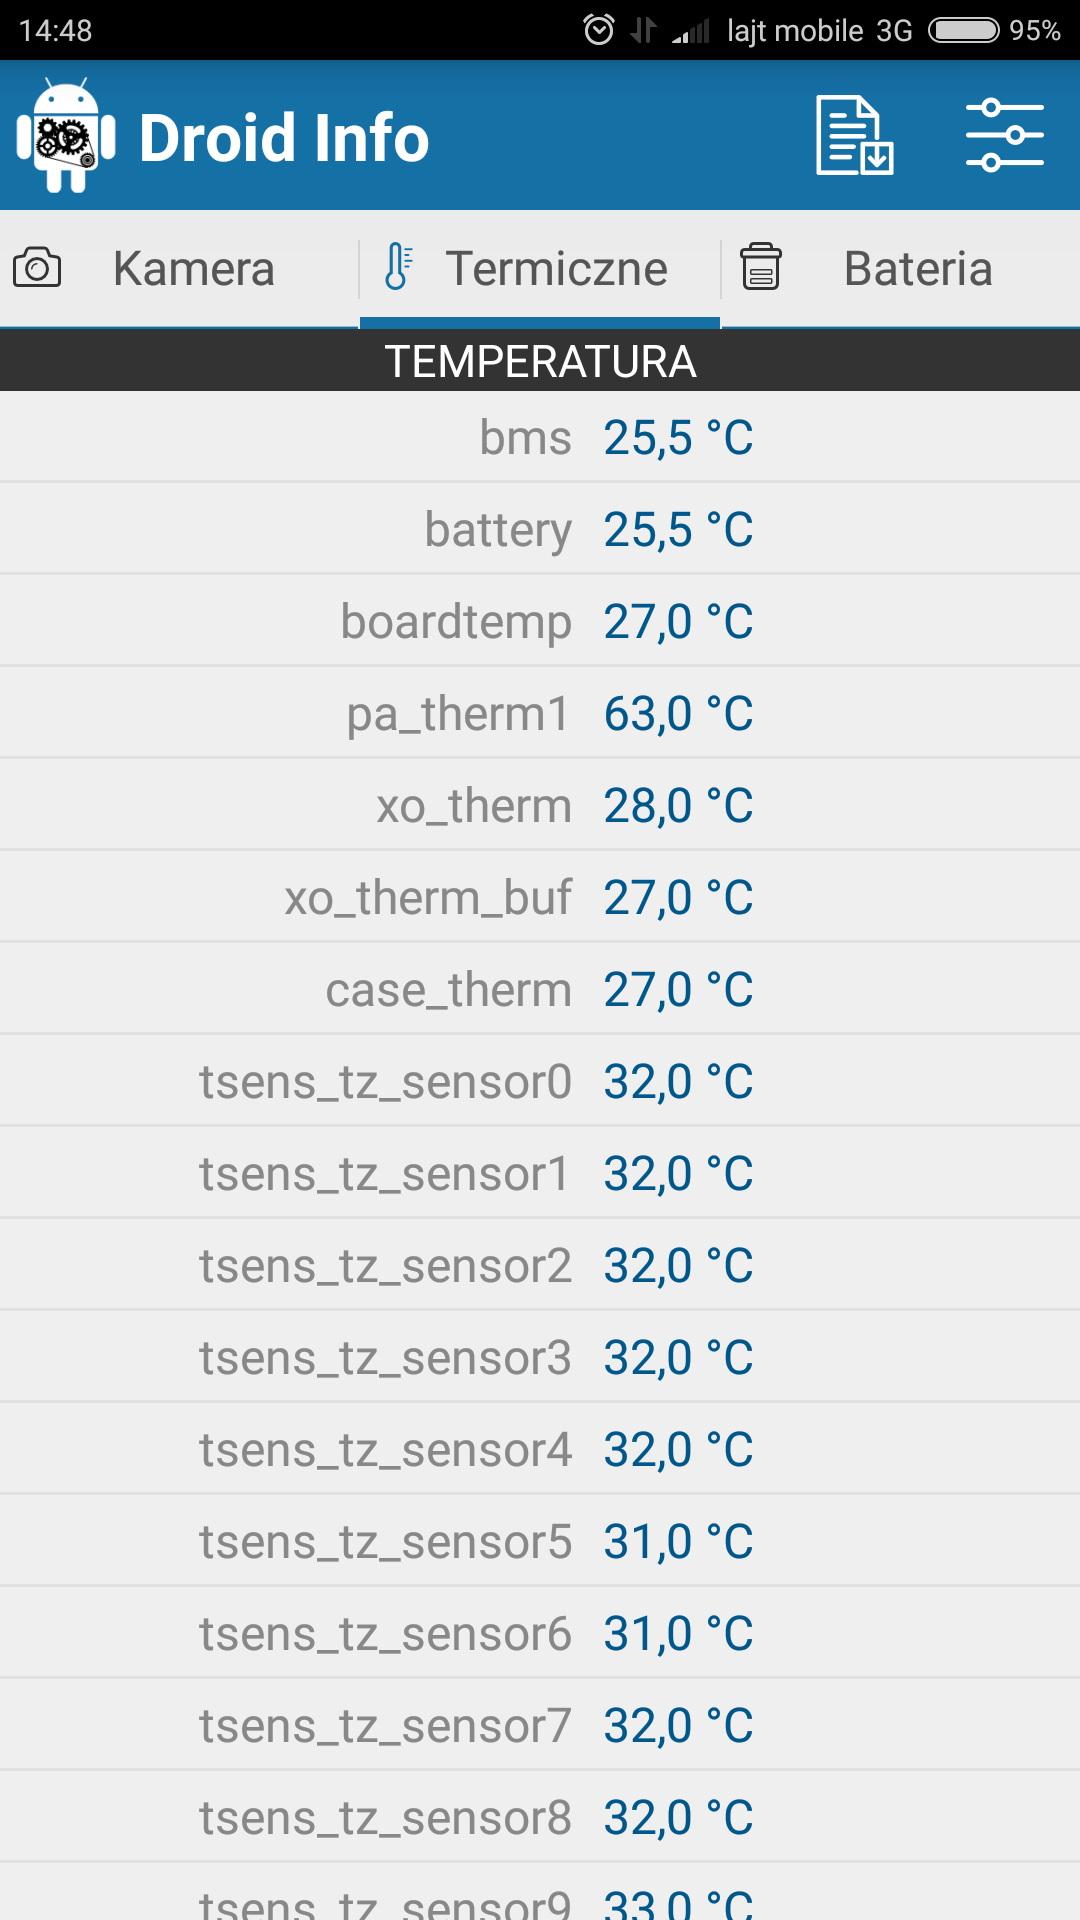Select the bms temperature row
The image size is (1080, 1920).
540,438
